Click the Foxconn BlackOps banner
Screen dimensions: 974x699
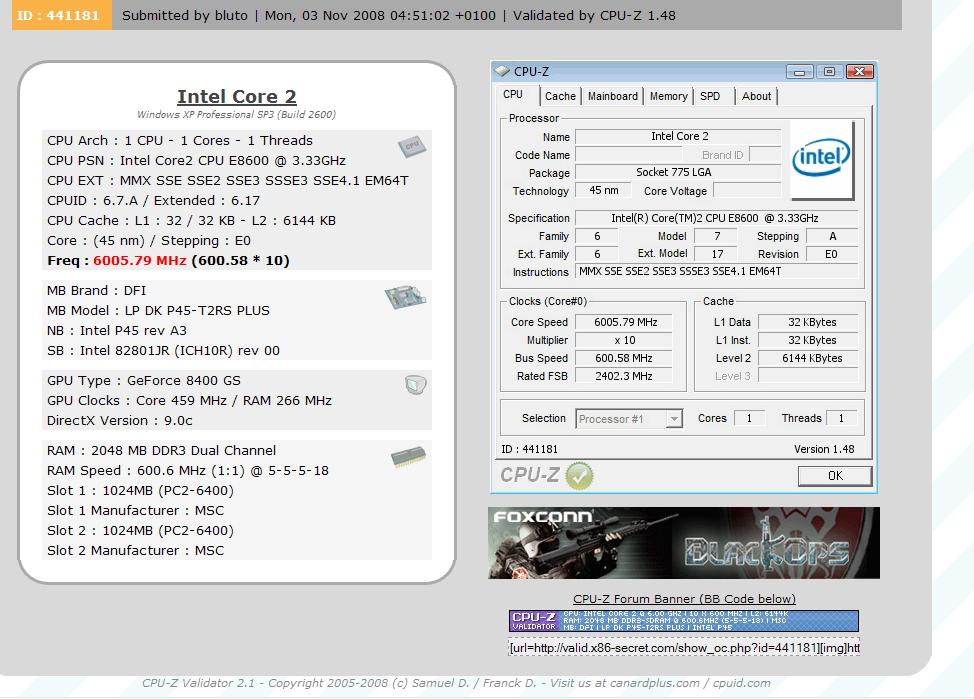pos(684,544)
